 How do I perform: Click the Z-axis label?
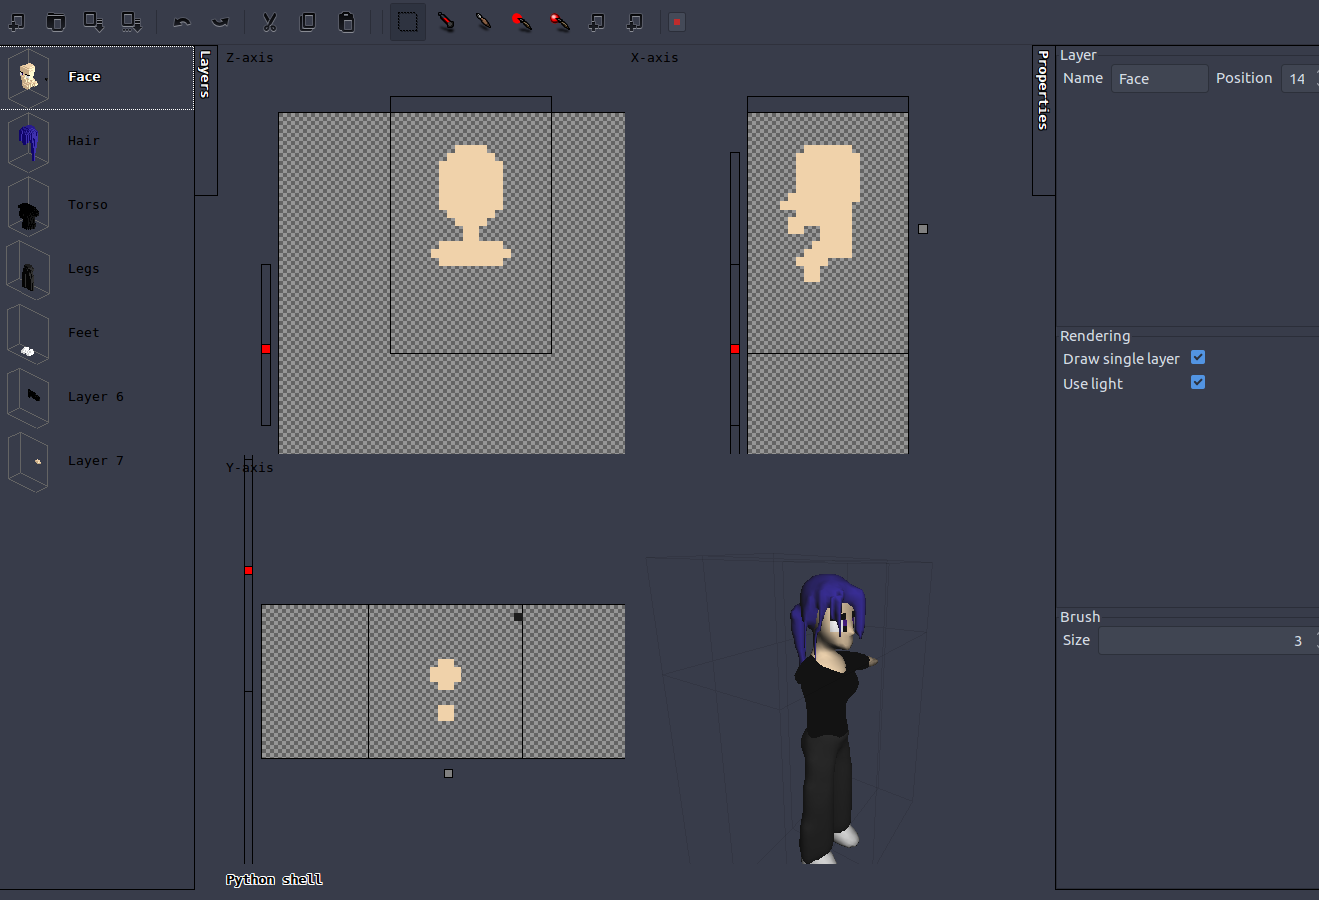coord(250,58)
